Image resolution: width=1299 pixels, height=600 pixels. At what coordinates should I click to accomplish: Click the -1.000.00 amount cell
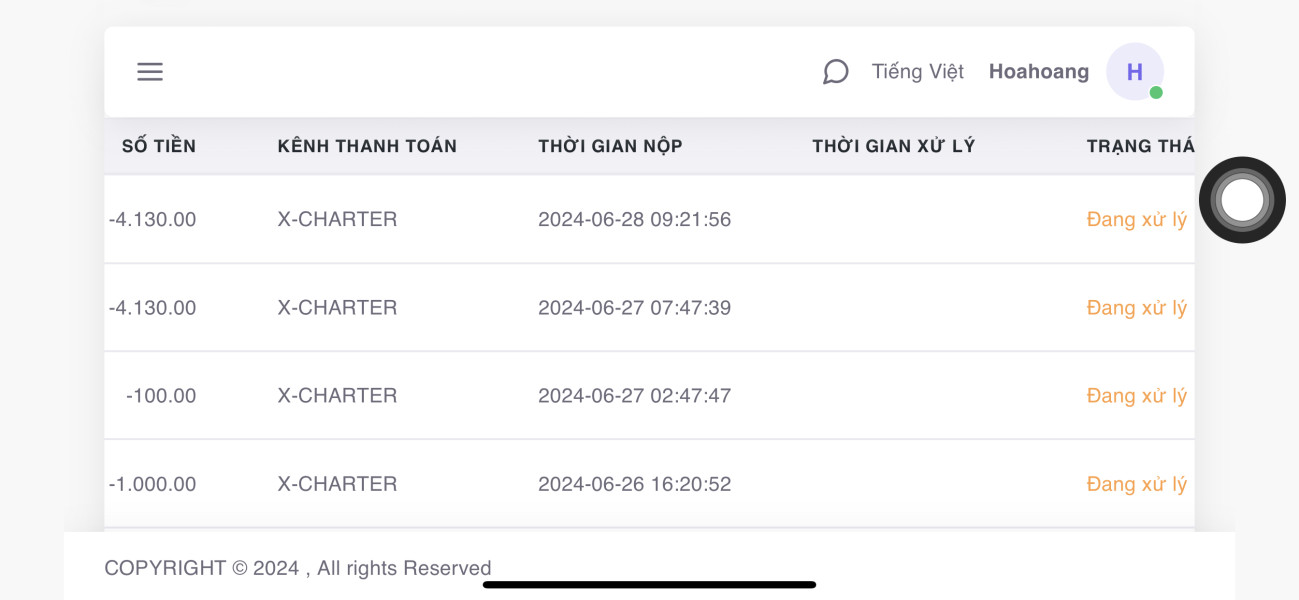[x=152, y=484]
